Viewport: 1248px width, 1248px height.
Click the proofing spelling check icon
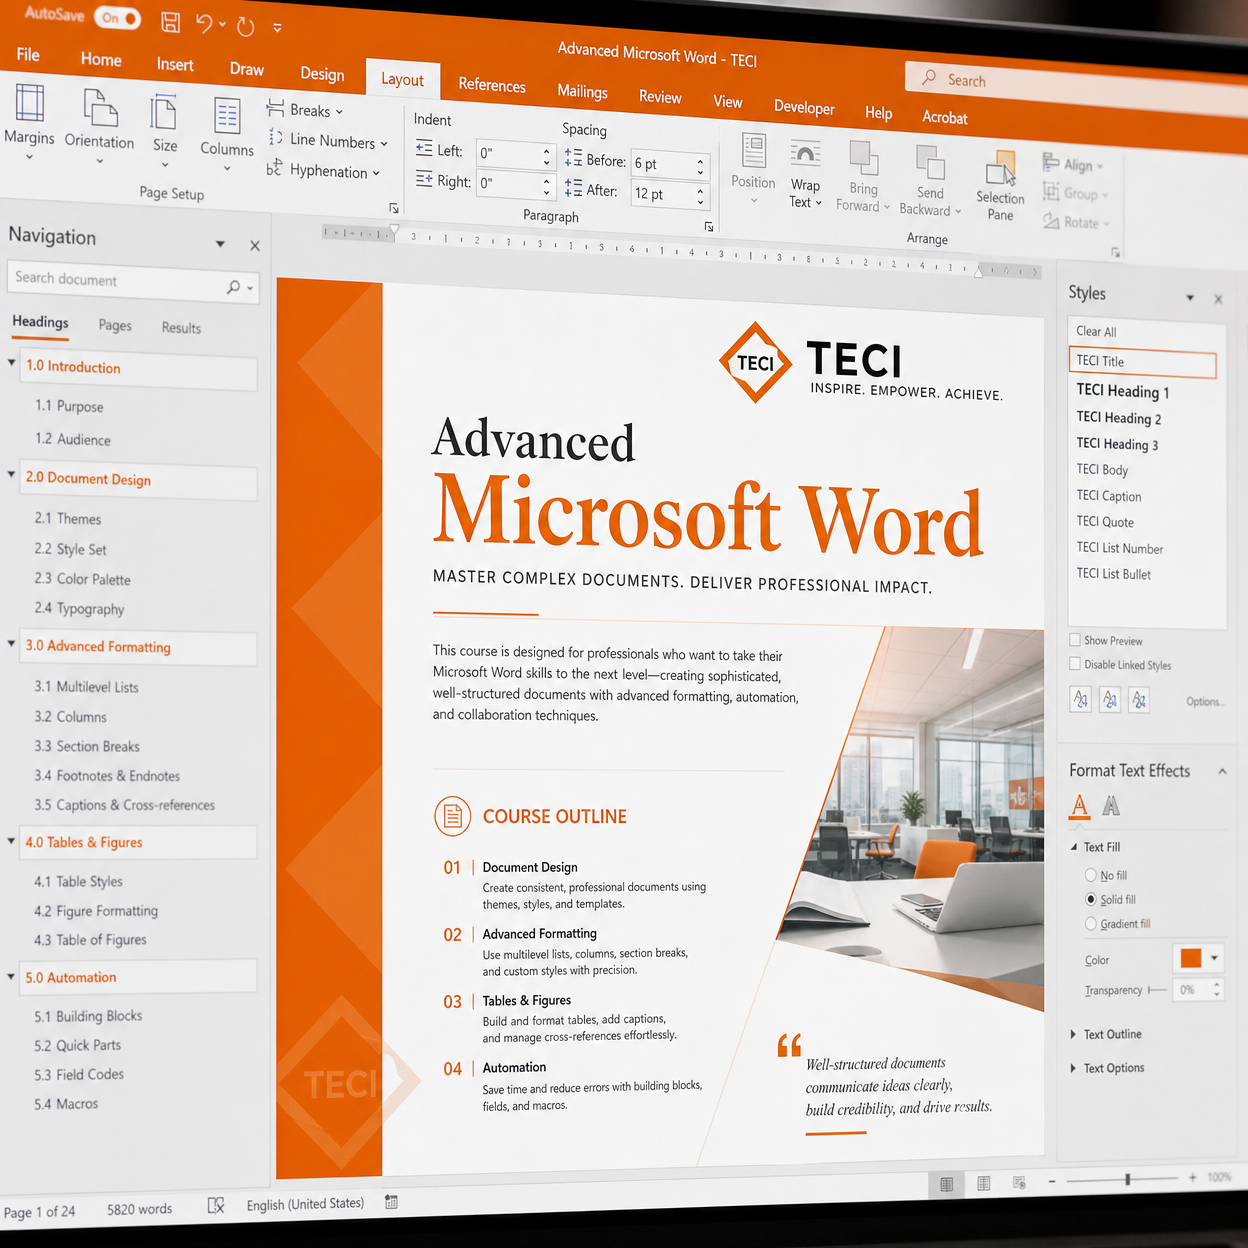click(x=215, y=1206)
